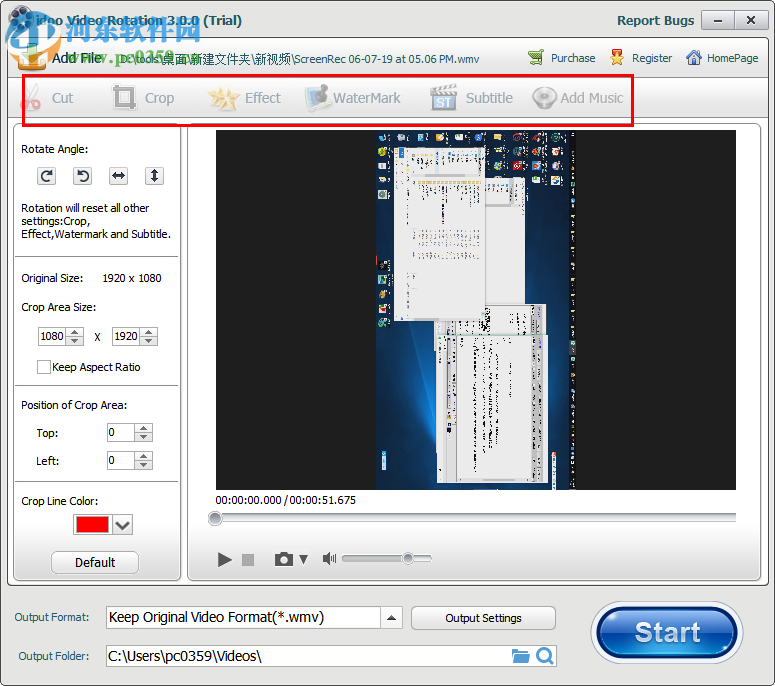Click crop height field showing 1920
775x686 pixels.
point(126,336)
